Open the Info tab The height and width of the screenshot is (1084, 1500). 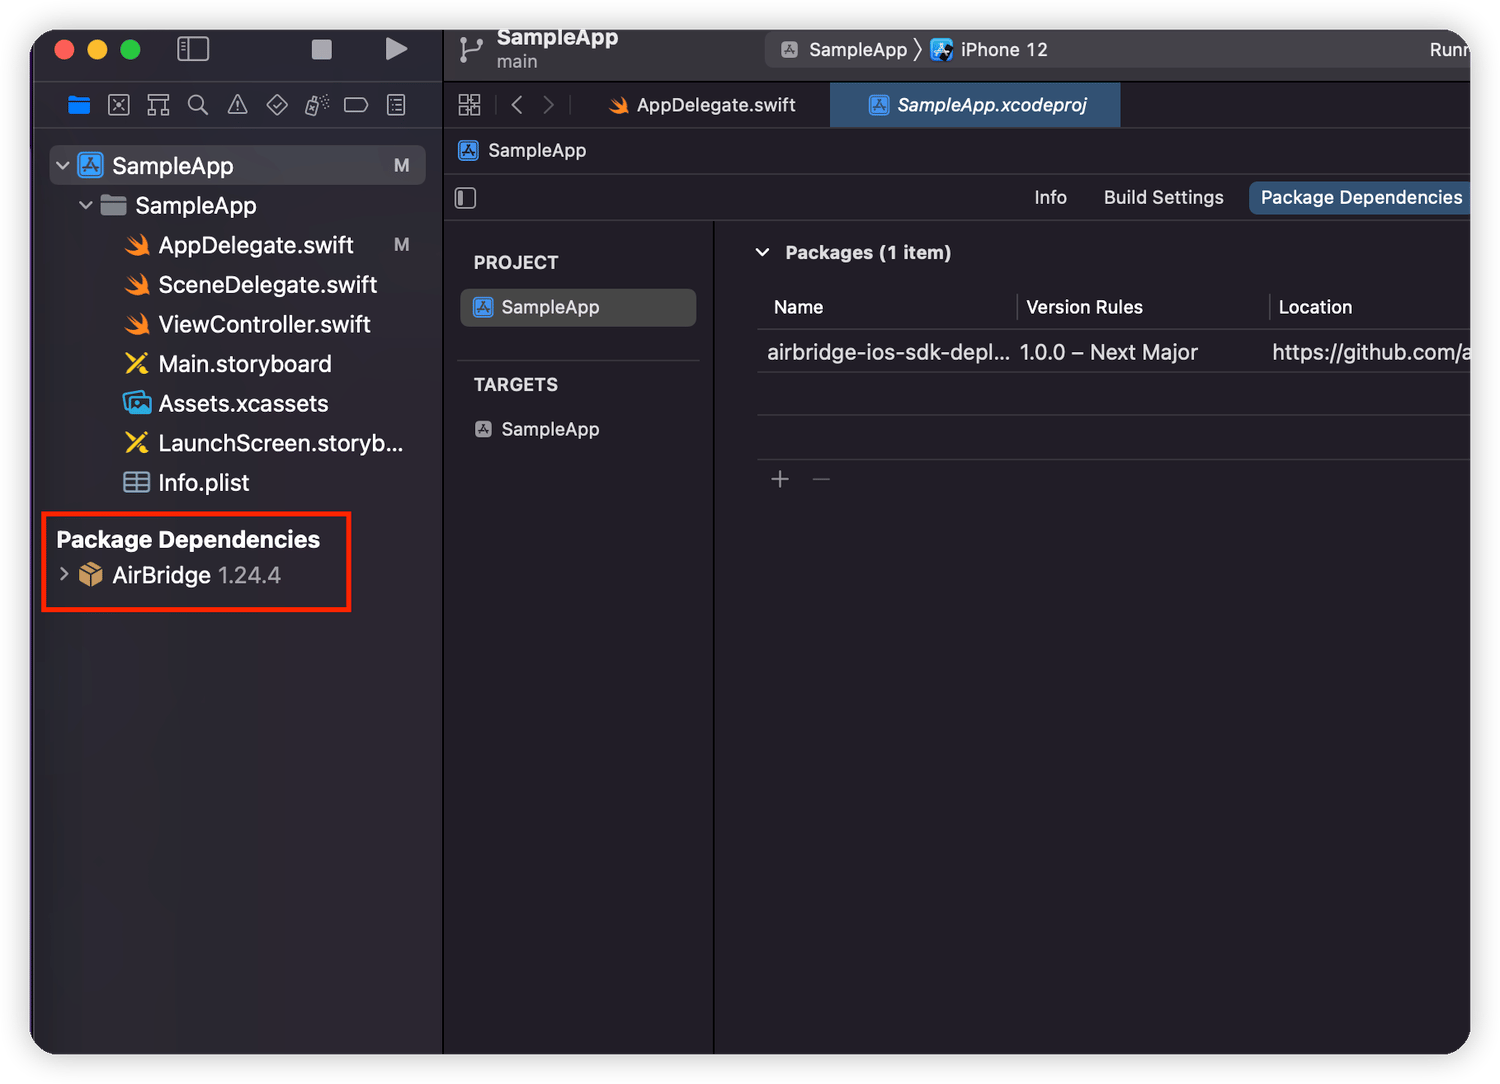tap(1050, 198)
